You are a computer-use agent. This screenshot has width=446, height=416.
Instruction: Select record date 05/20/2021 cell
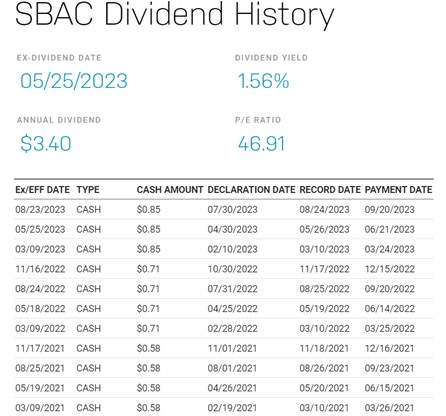pos(324,388)
